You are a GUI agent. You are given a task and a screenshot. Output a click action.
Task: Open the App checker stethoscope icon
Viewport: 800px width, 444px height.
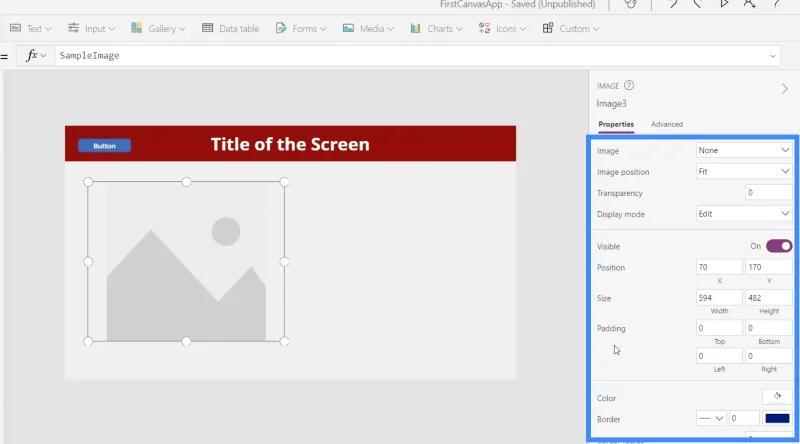pos(631,4)
